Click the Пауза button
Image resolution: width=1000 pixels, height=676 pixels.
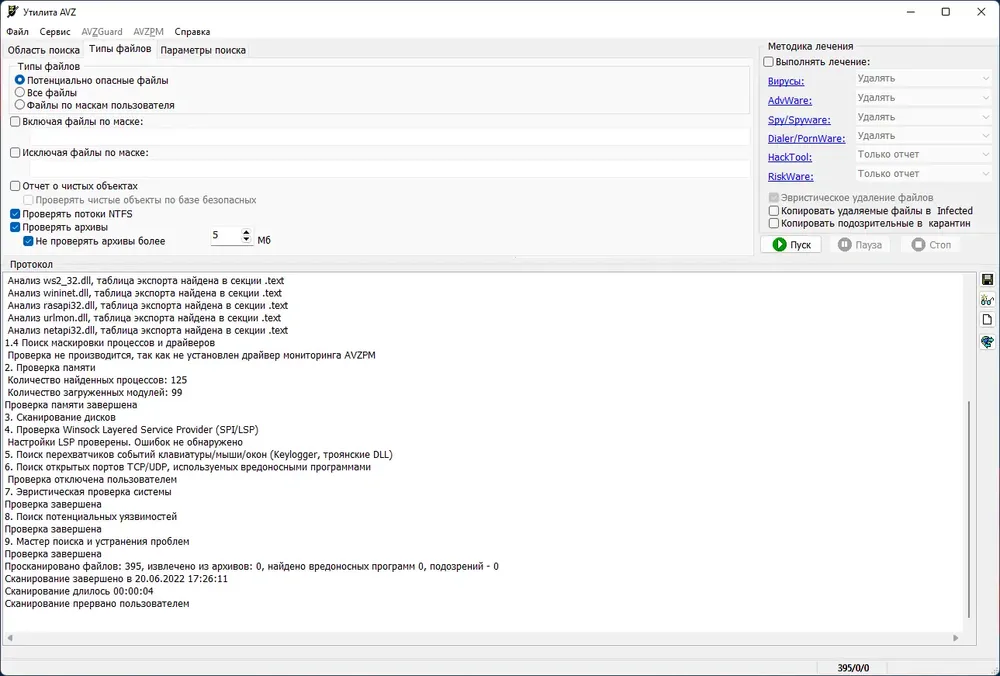coord(860,245)
